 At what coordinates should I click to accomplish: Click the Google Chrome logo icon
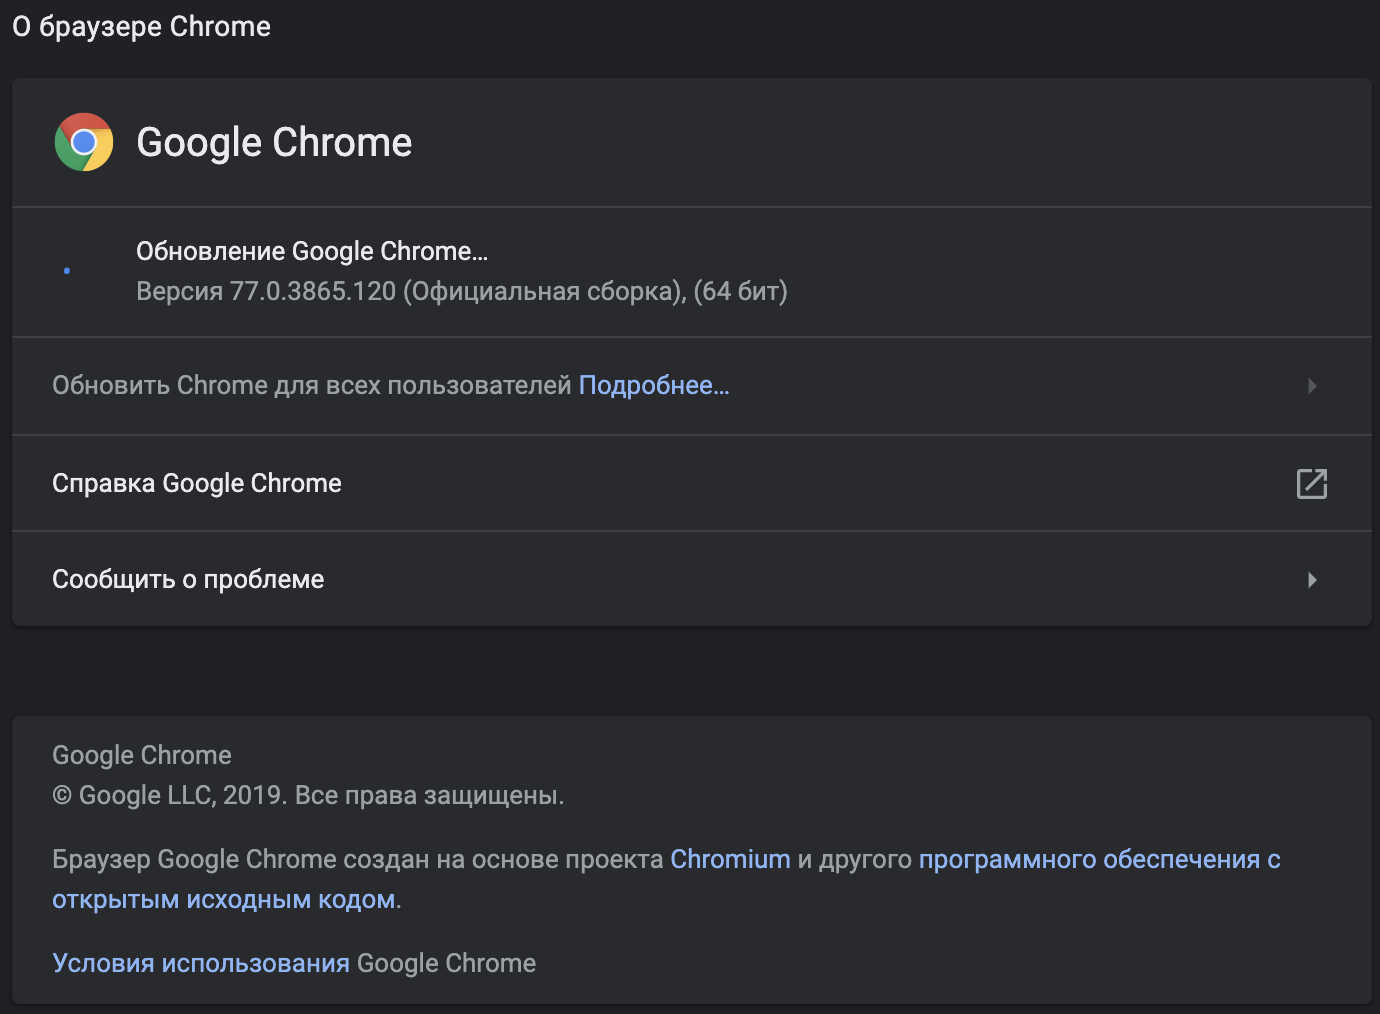84,142
